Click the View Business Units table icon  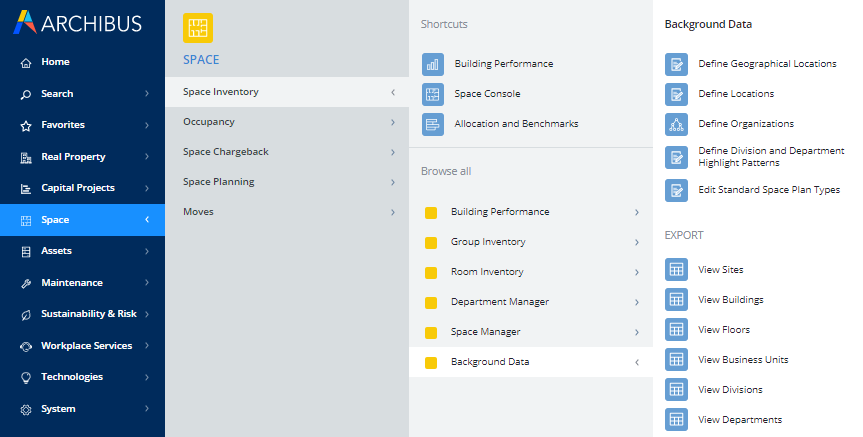[x=676, y=360]
